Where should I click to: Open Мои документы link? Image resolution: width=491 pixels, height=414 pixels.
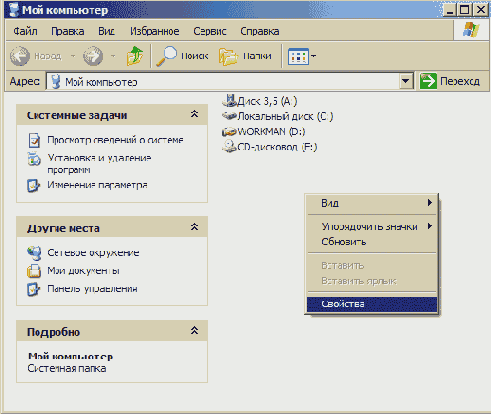click(83, 270)
